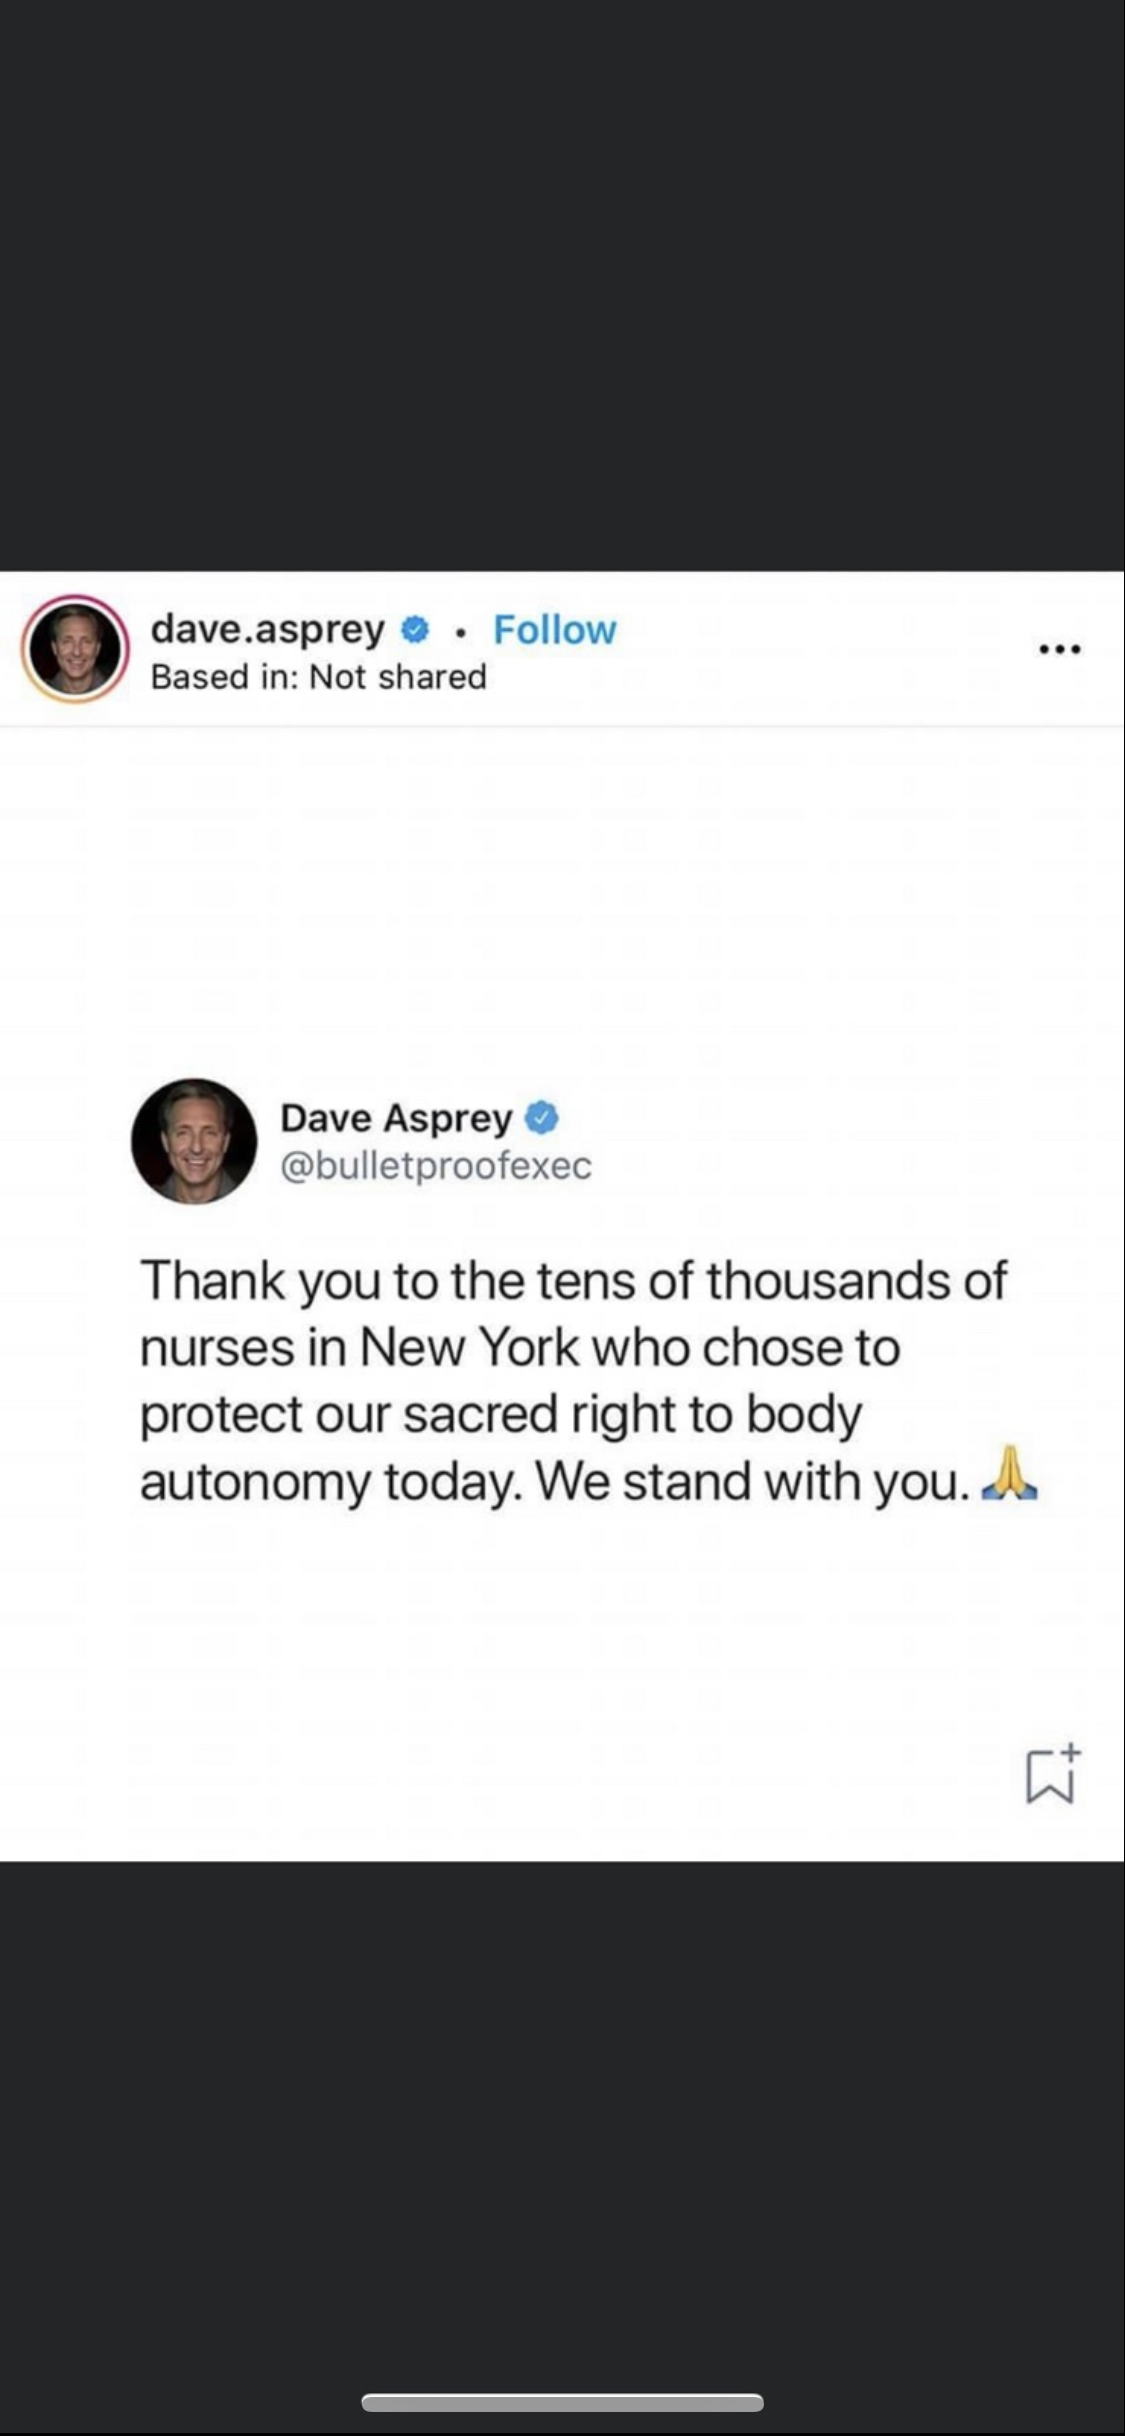1125x2436 pixels.
Task: Tap blank white space above the tweet
Action: pyautogui.click(x=562, y=900)
